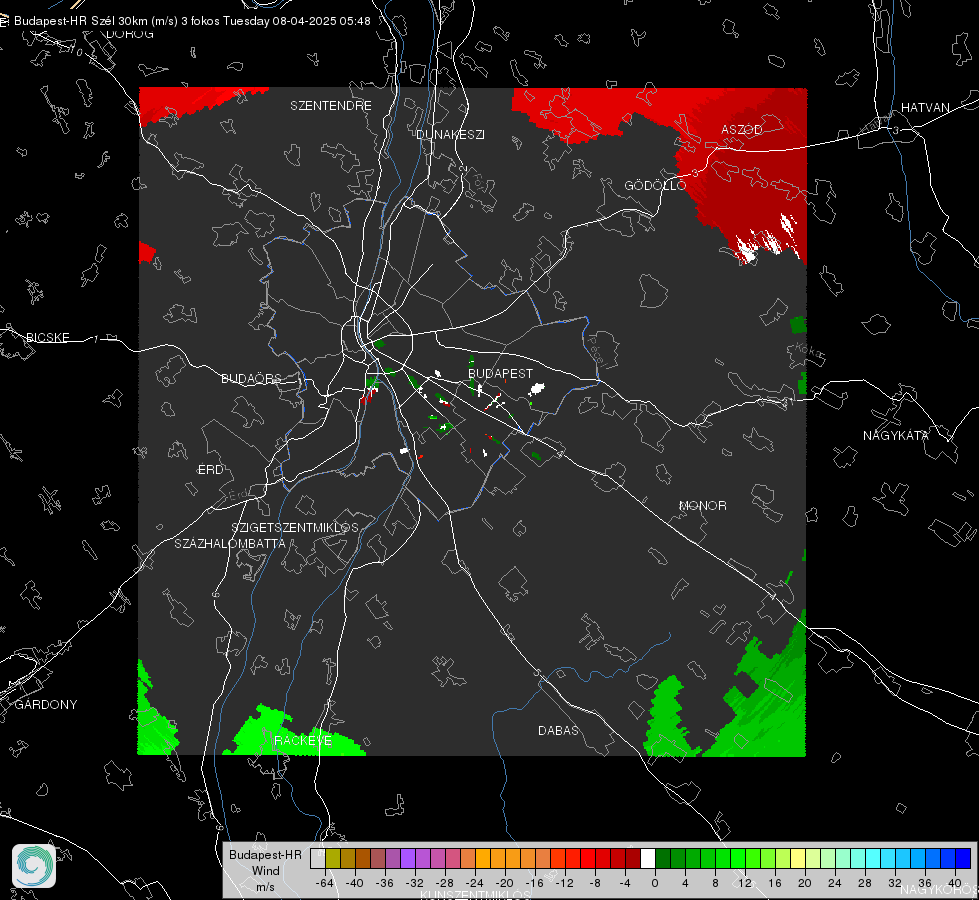
Task: Select the BICSKE label on the left
Action: [x=47, y=337]
